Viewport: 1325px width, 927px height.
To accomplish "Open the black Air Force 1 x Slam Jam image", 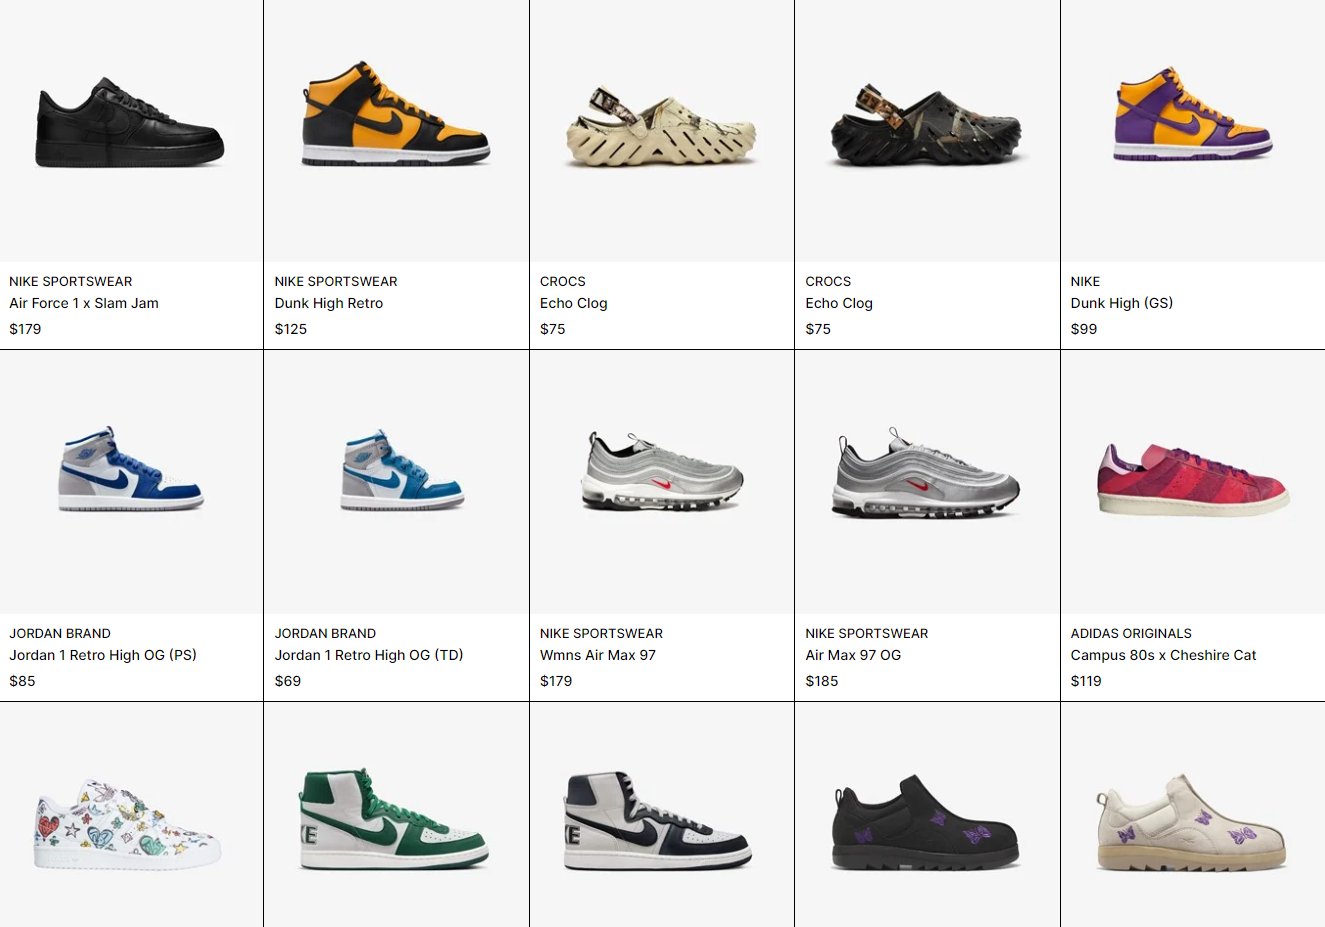I will coord(130,123).
